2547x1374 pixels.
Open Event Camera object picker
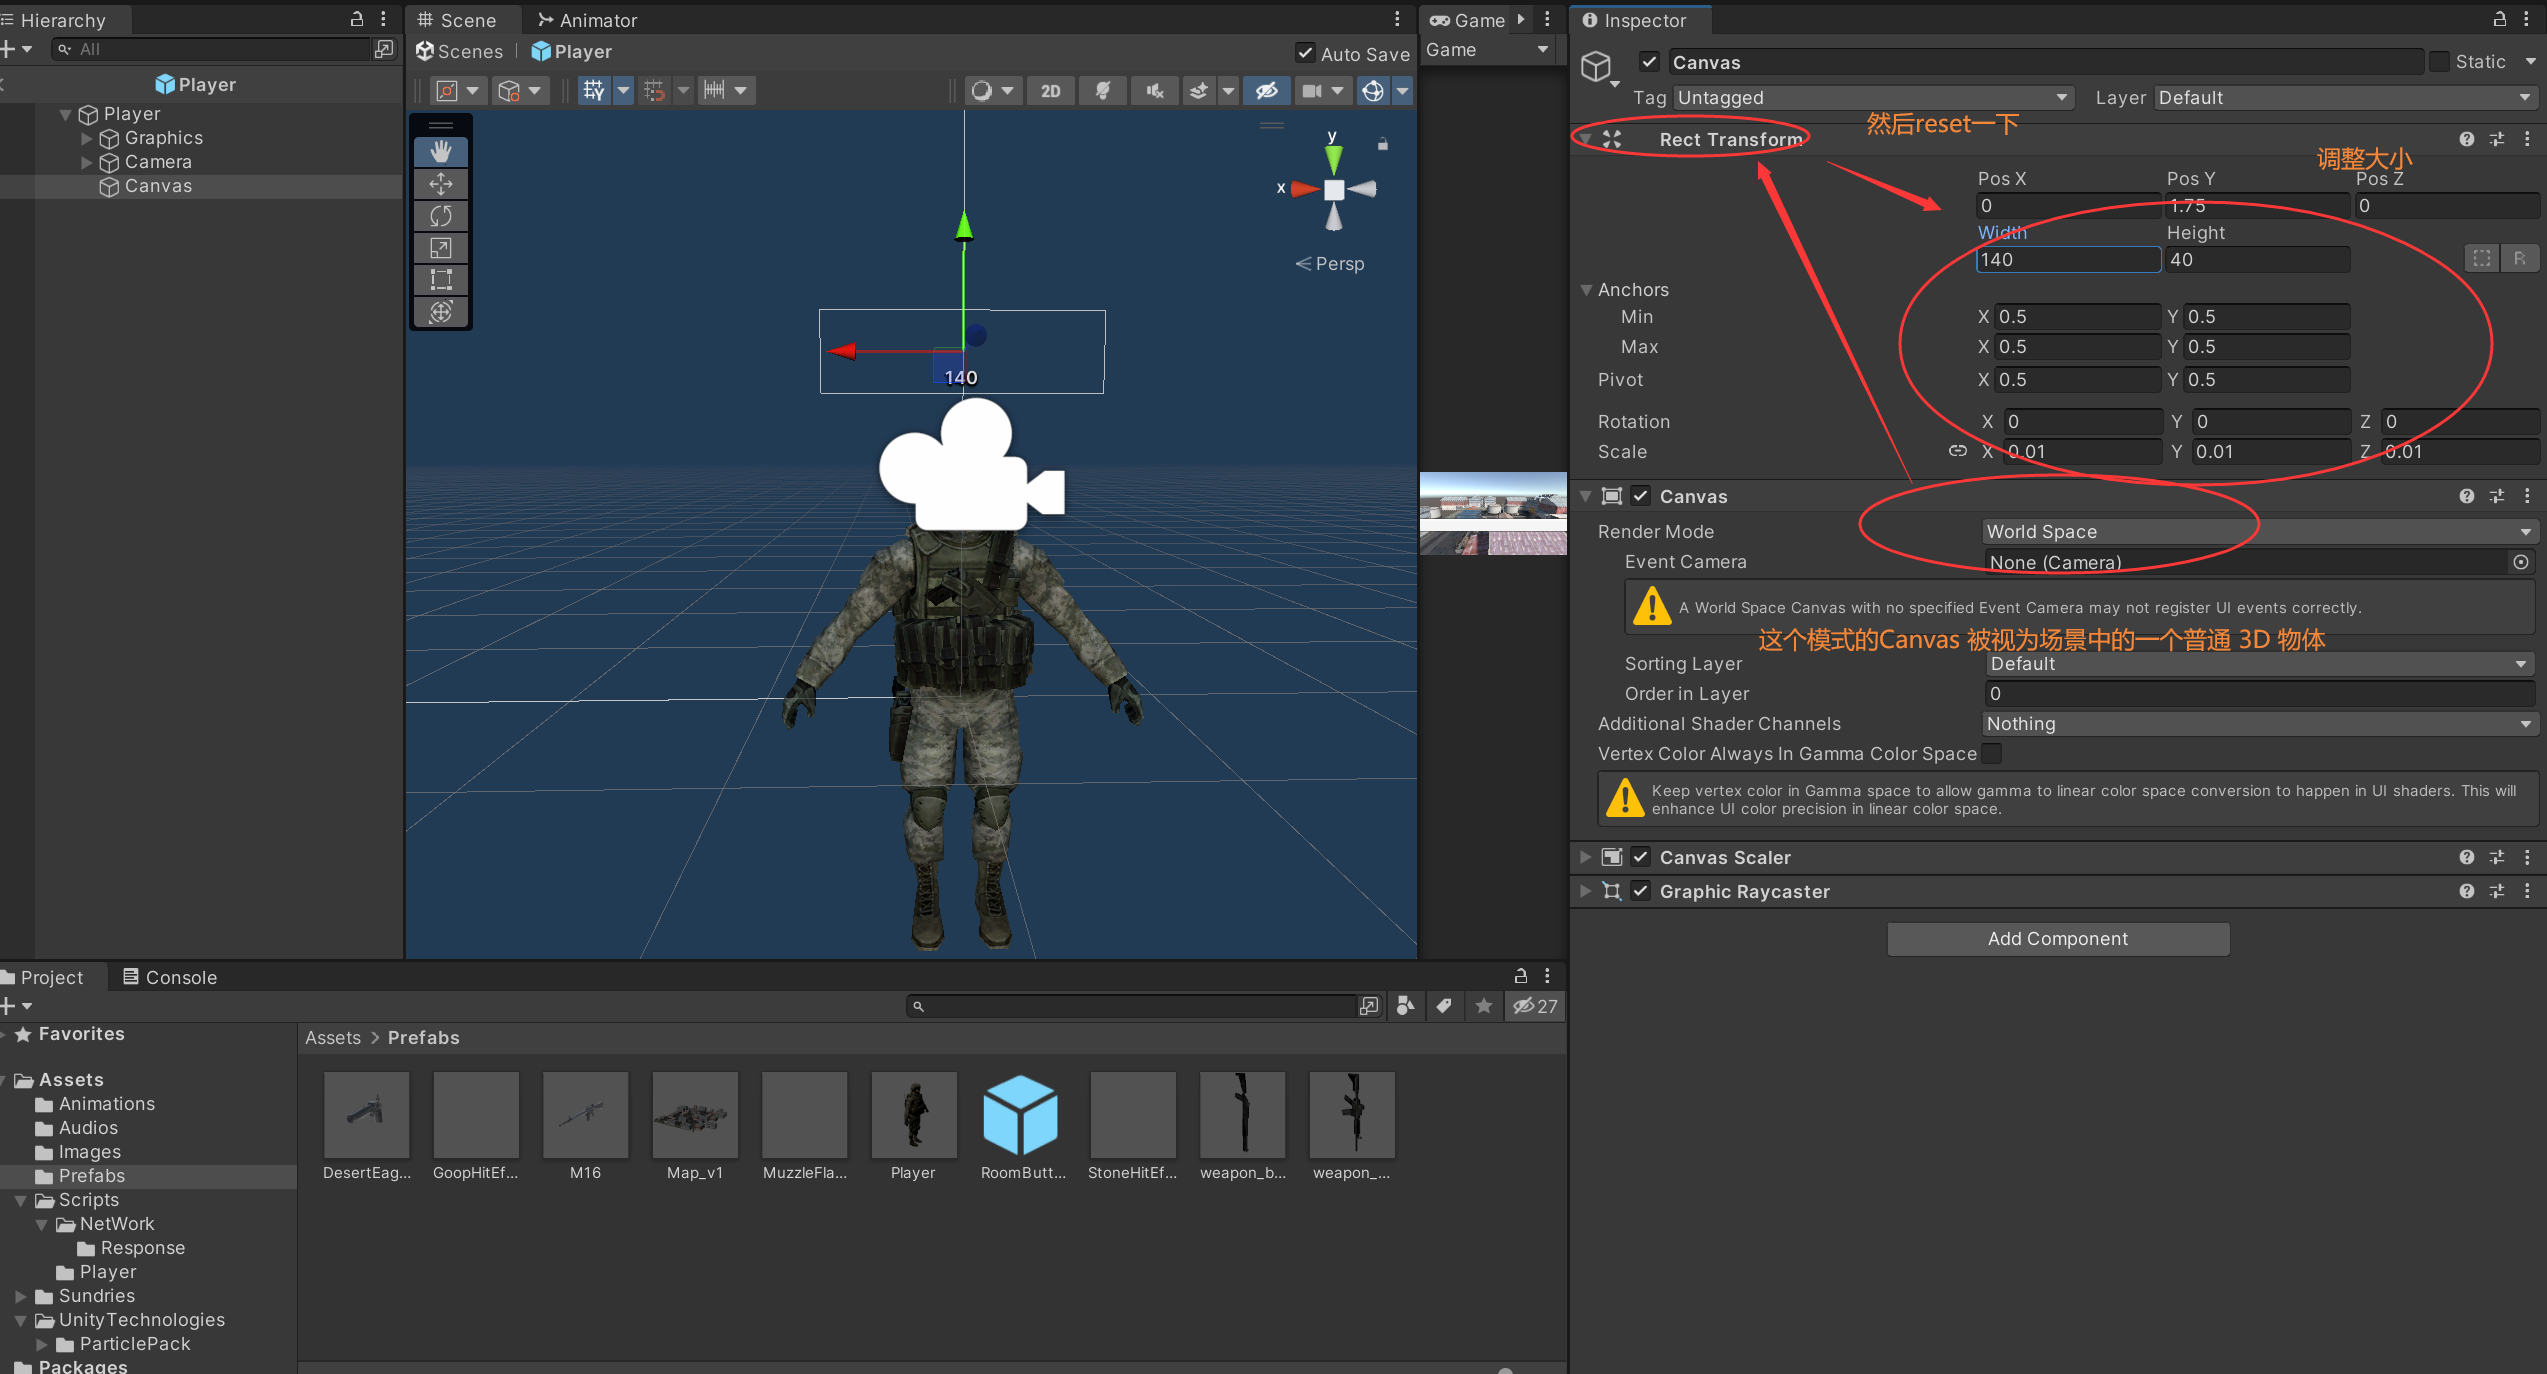pyautogui.click(x=2521, y=562)
